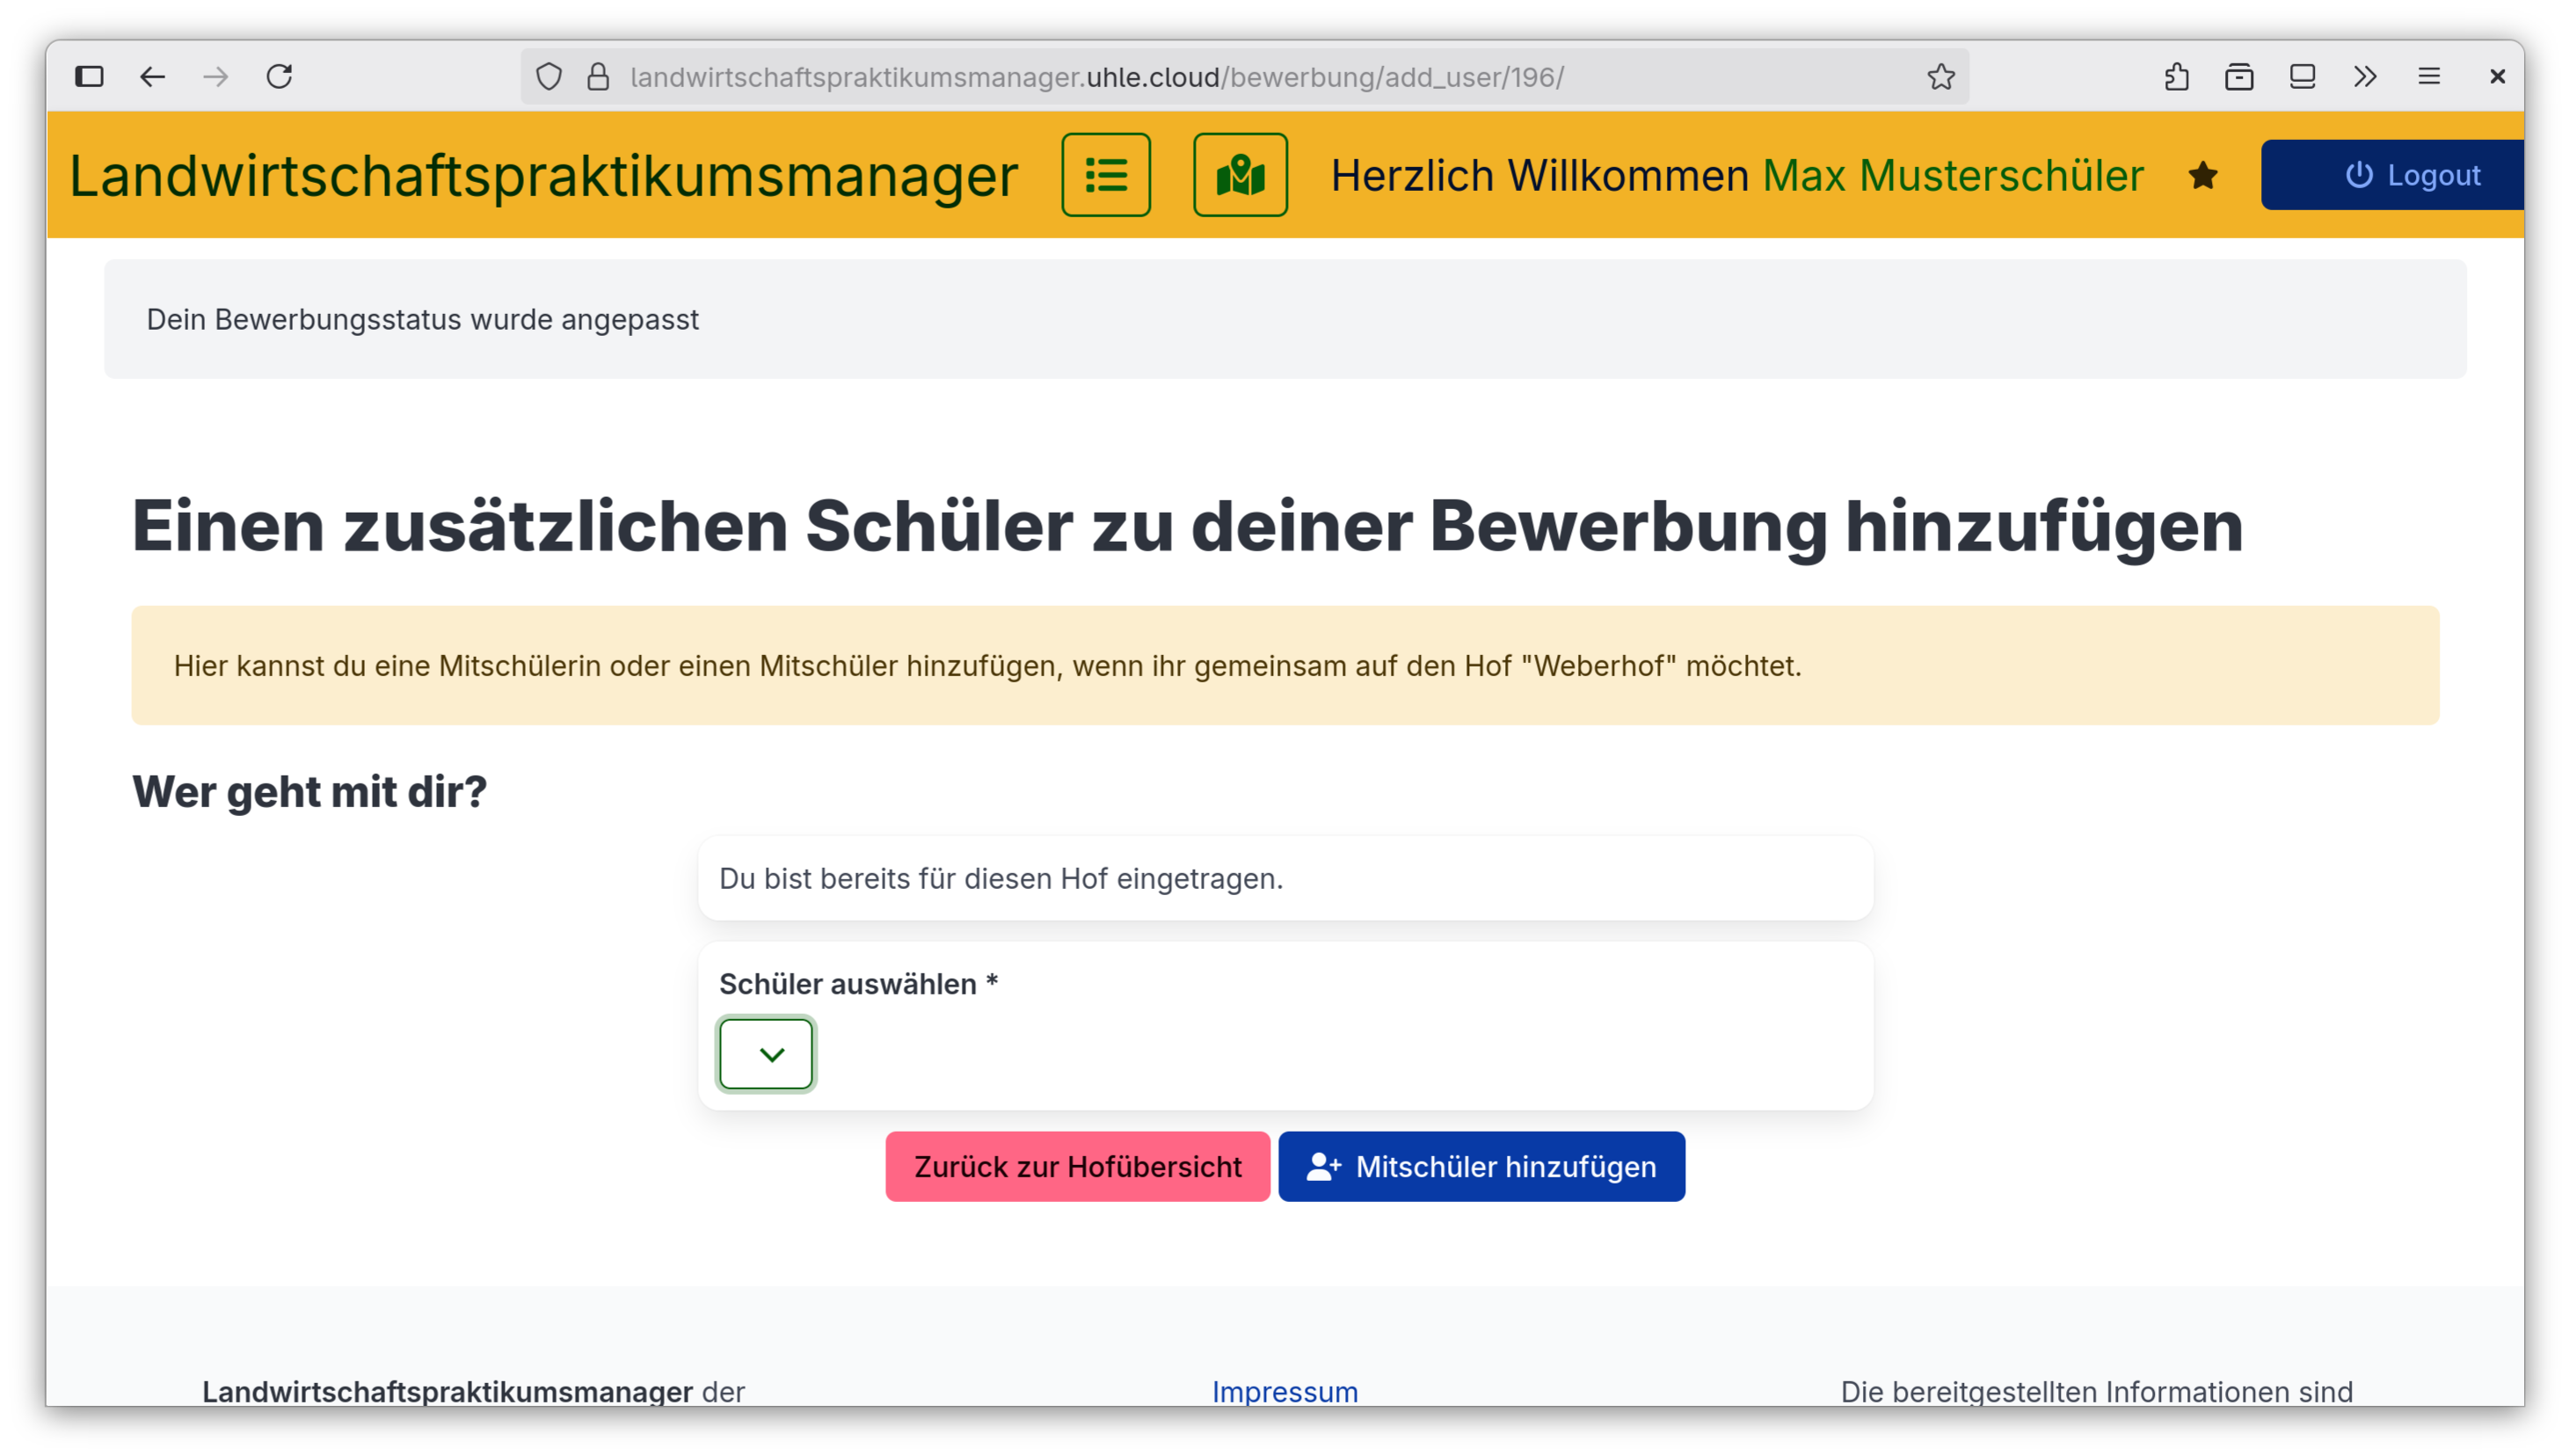This screenshot has height=1456, width=2569.
Task: Open the extensions puzzle icon
Action: point(2177,76)
